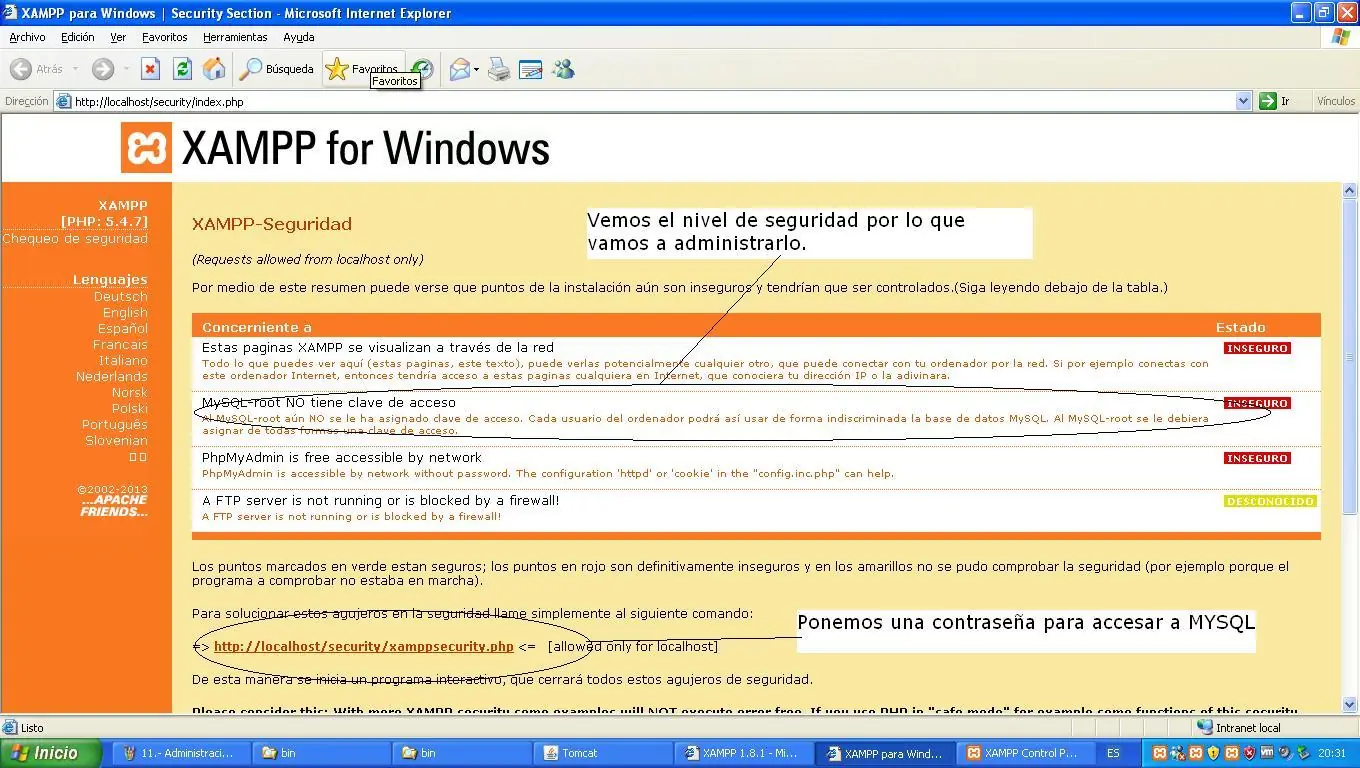Open the Ayuda menu
Screen dimensions: 1360x768
(298, 37)
